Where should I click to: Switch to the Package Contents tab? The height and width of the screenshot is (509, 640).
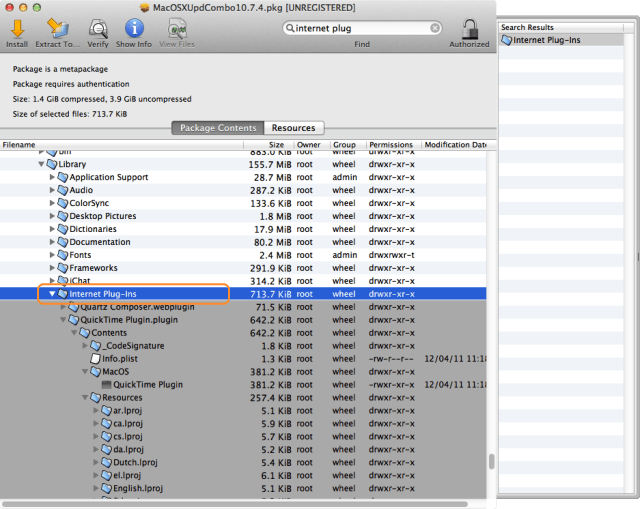pos(218,128)
